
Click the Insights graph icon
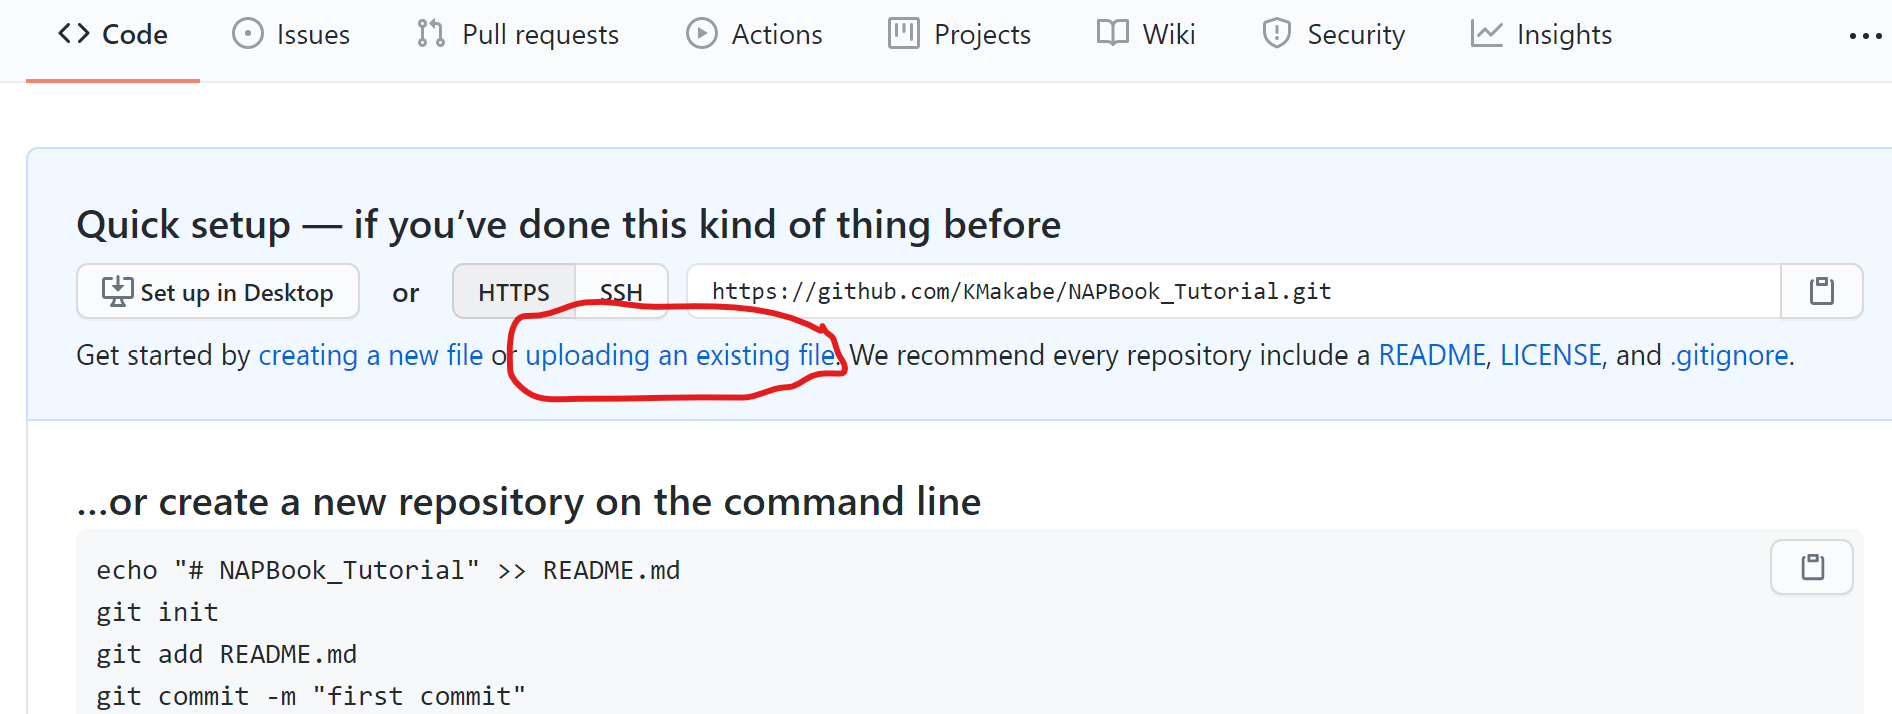click(1486, 33)
